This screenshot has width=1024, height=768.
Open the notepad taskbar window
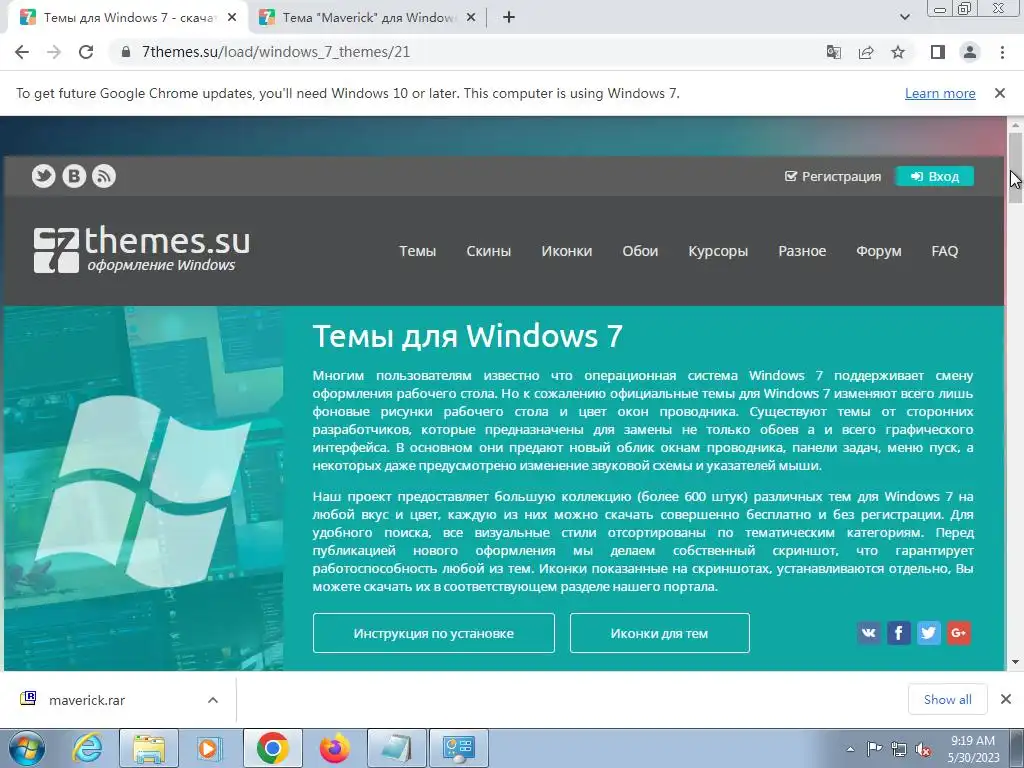397,748
